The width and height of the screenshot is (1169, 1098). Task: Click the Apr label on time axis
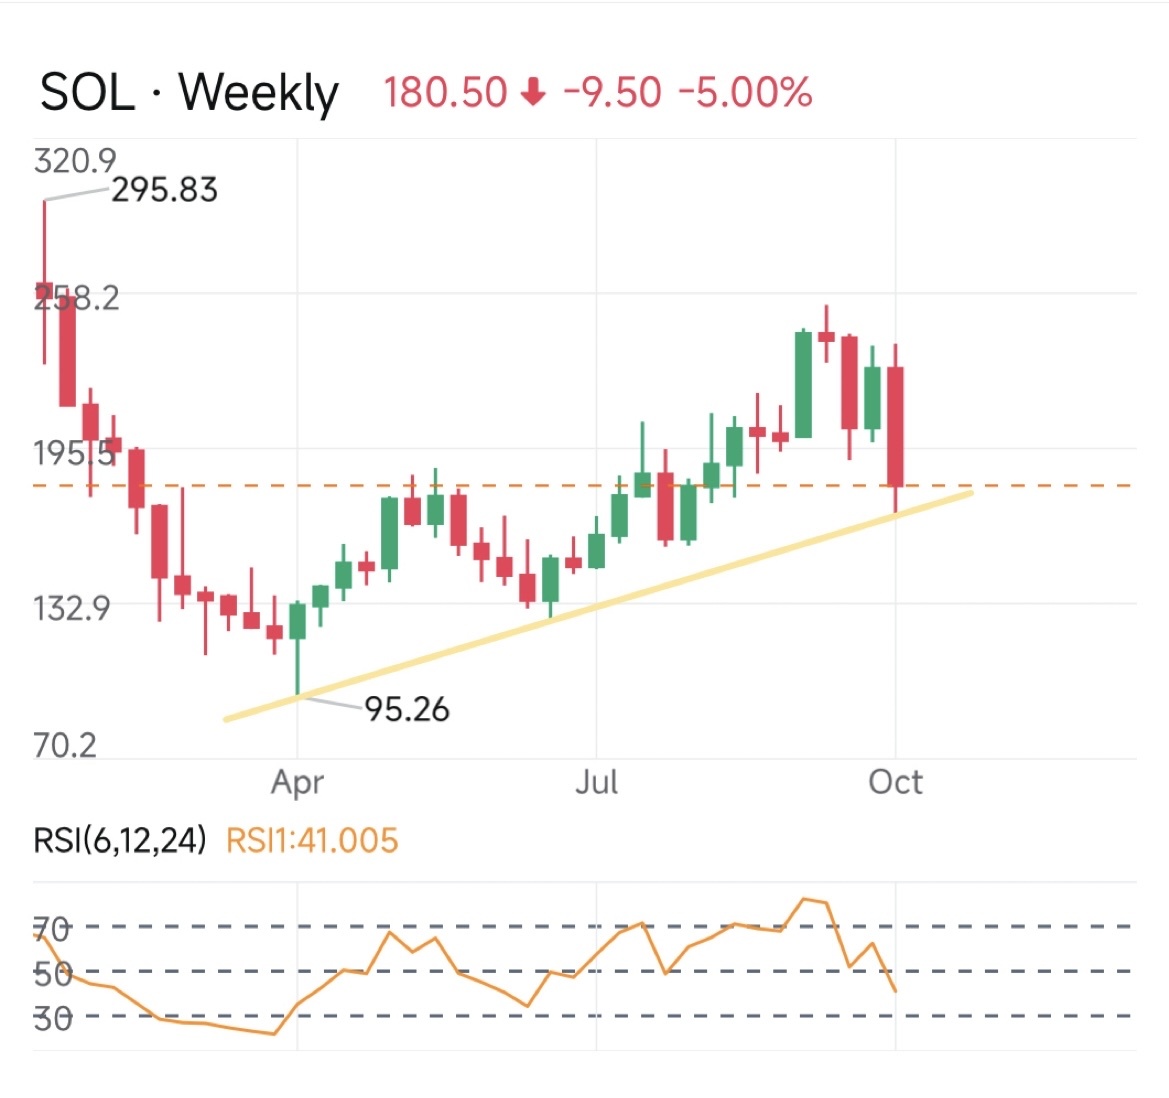pos(297,782)
